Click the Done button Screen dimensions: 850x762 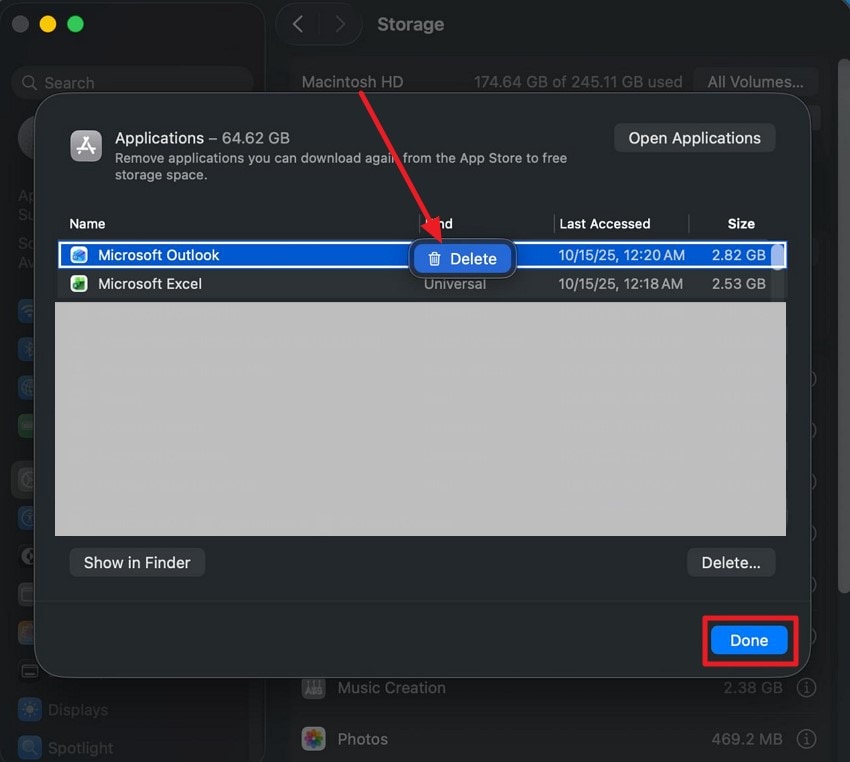[748, 640]
